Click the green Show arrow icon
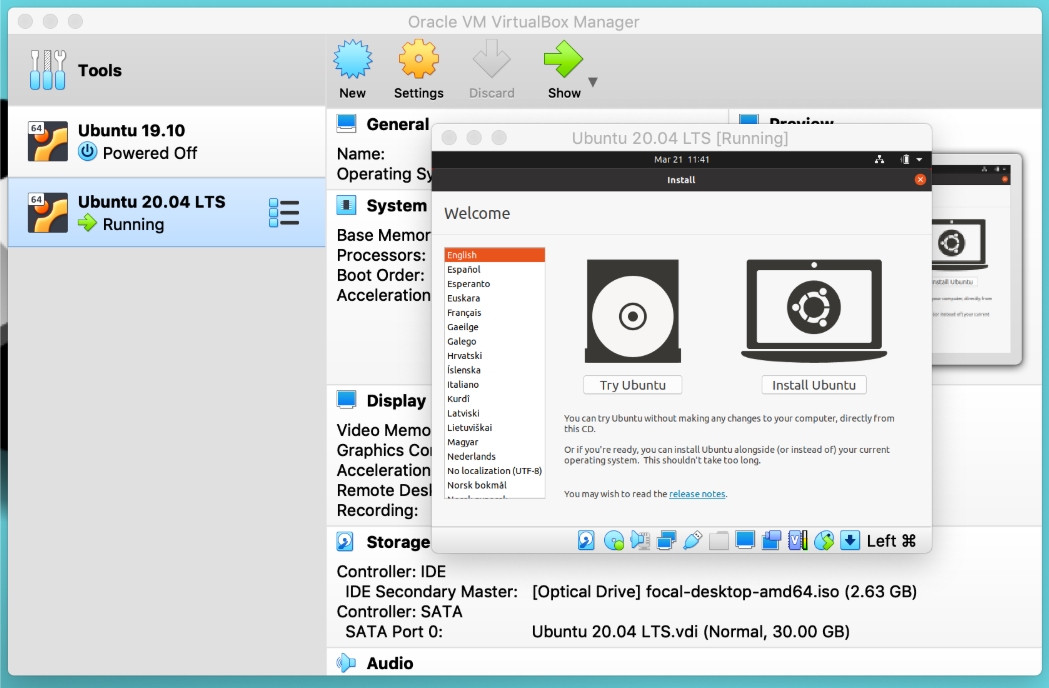This screenshot has height=688, width=1049. click(x=563, y=59)
